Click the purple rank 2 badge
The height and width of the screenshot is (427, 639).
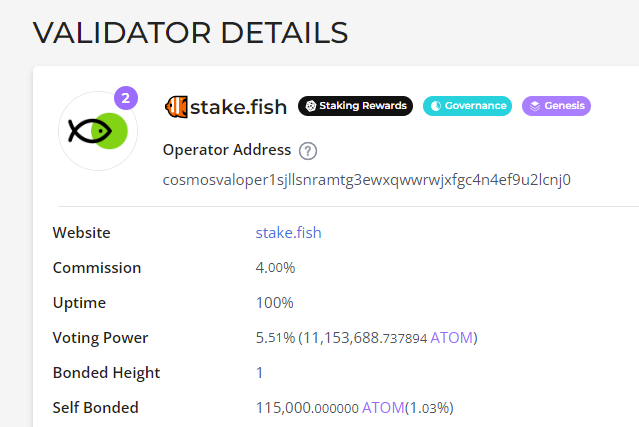point(126,98)
